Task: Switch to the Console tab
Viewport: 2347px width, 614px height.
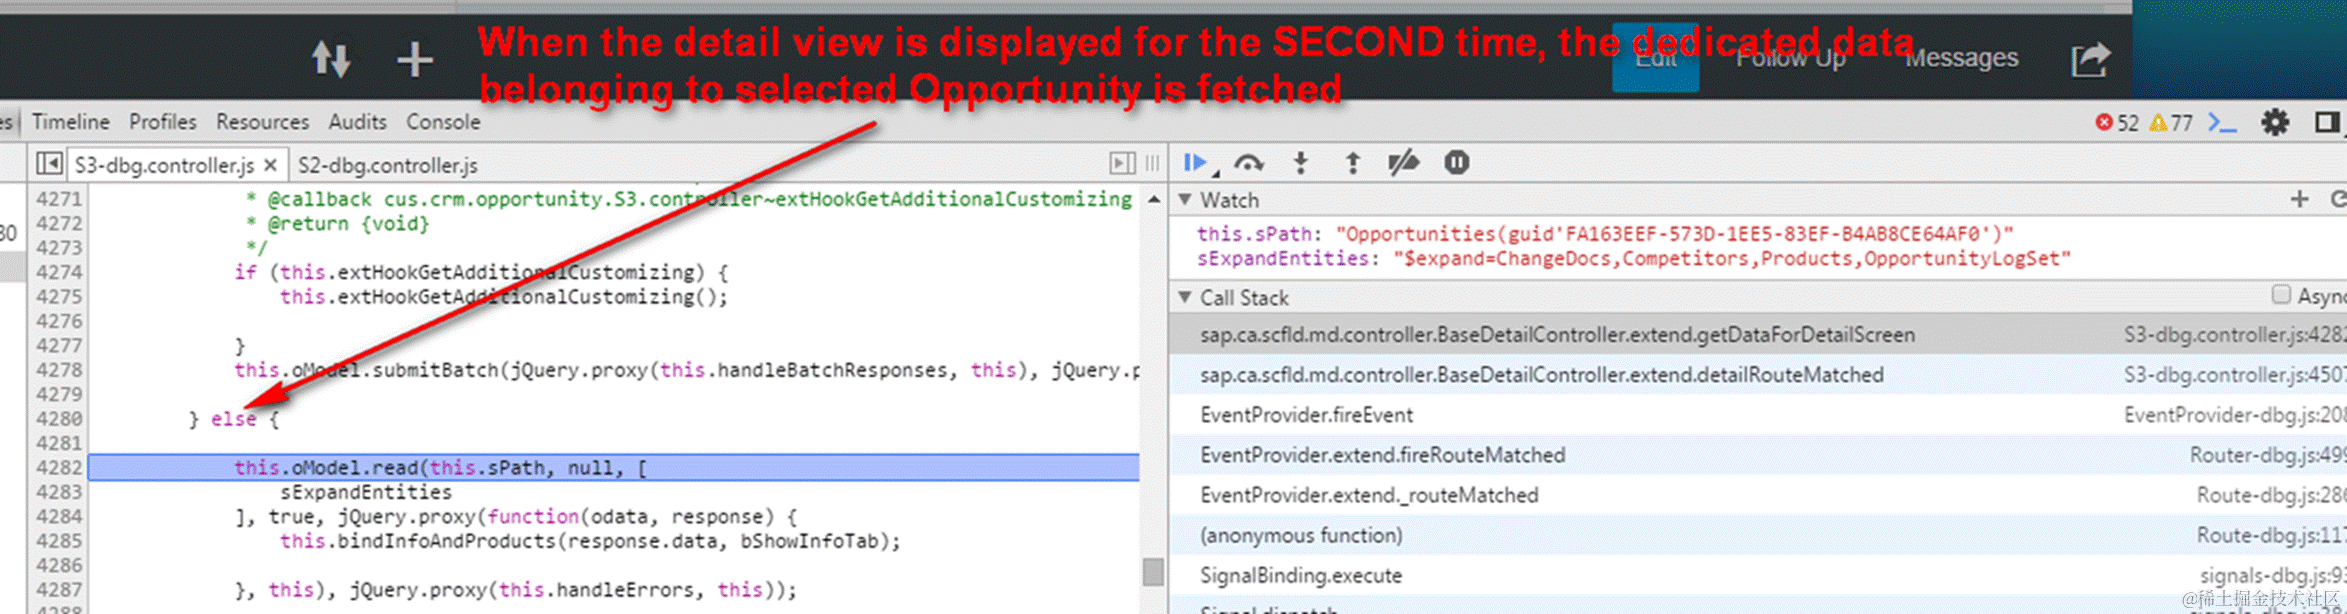Action: point(443,122)
